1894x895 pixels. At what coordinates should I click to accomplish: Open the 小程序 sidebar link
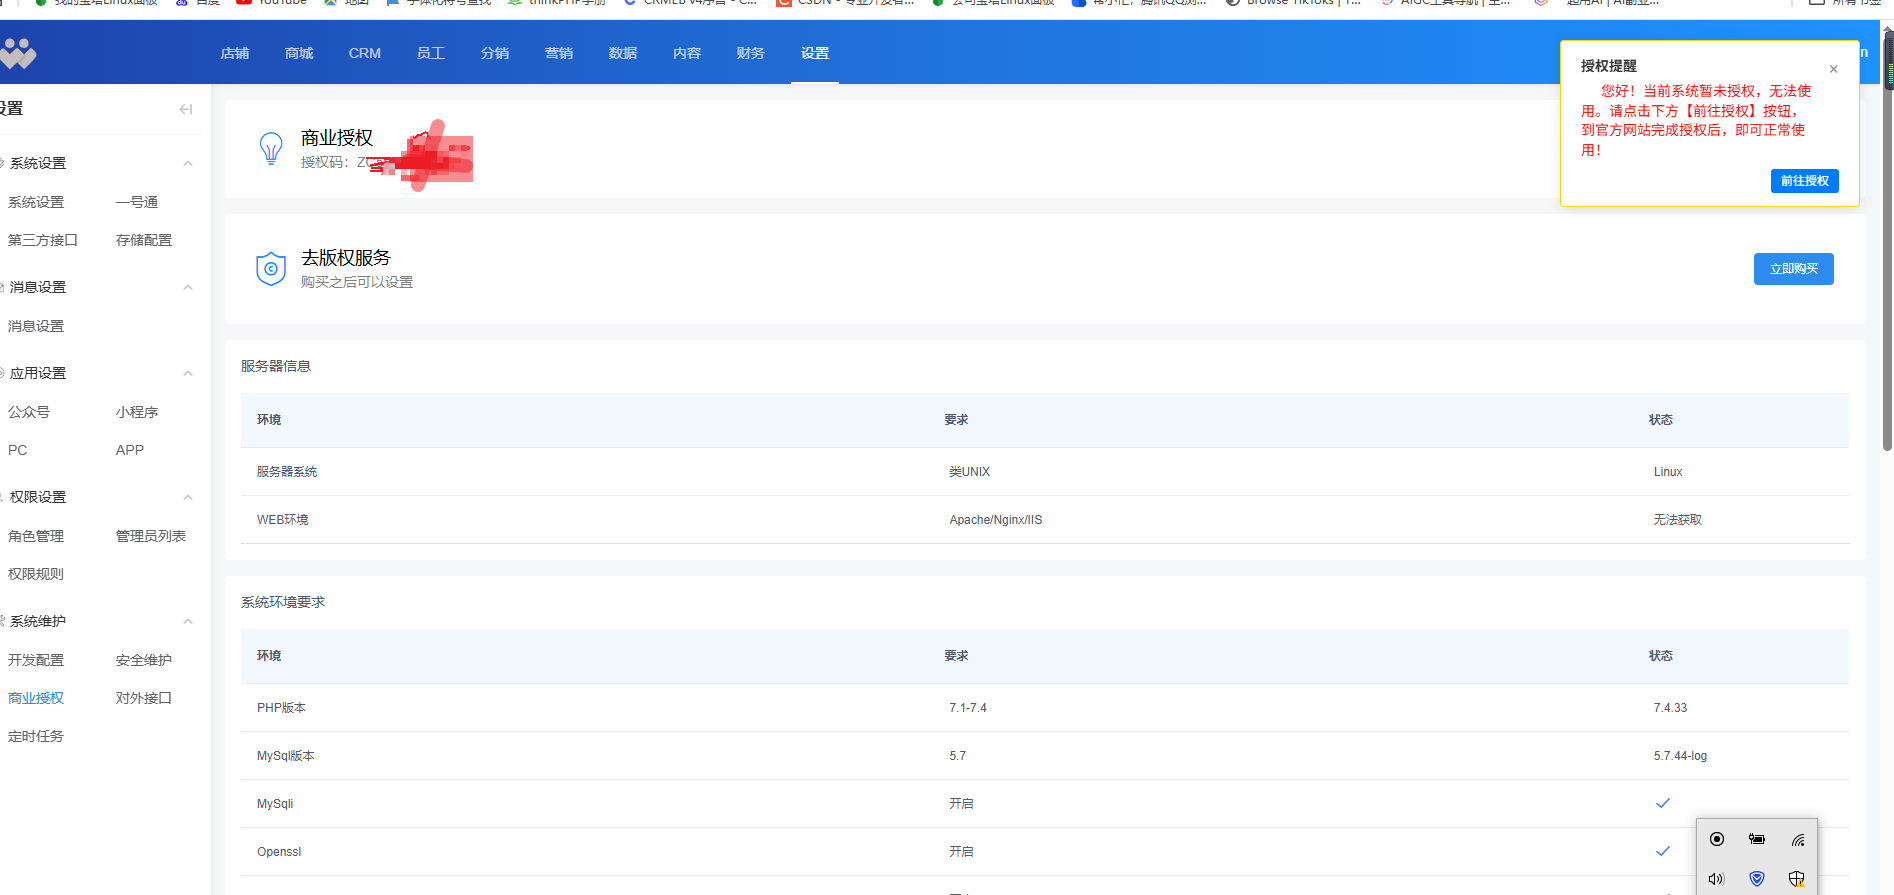[137, 412]
